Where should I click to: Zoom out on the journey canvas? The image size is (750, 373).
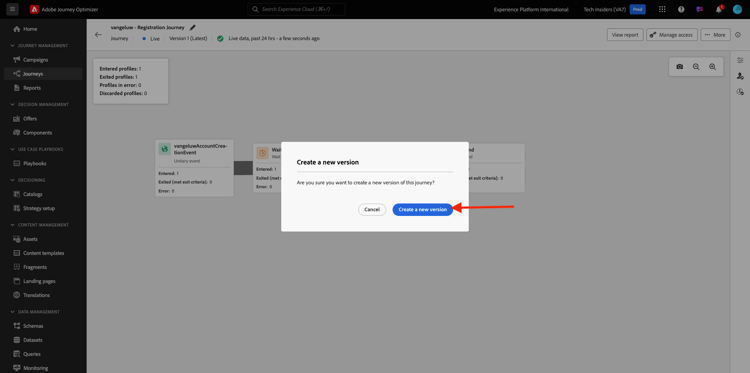point(696,67)
